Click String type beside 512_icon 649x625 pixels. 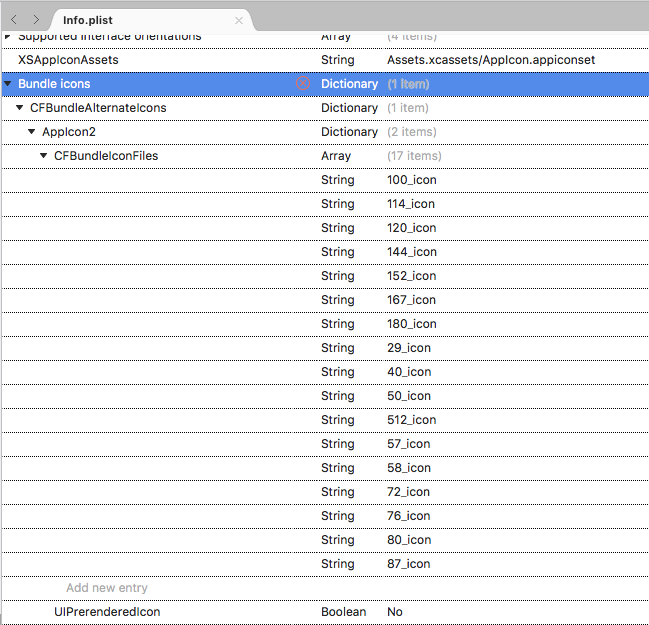(x=338, y=420)
